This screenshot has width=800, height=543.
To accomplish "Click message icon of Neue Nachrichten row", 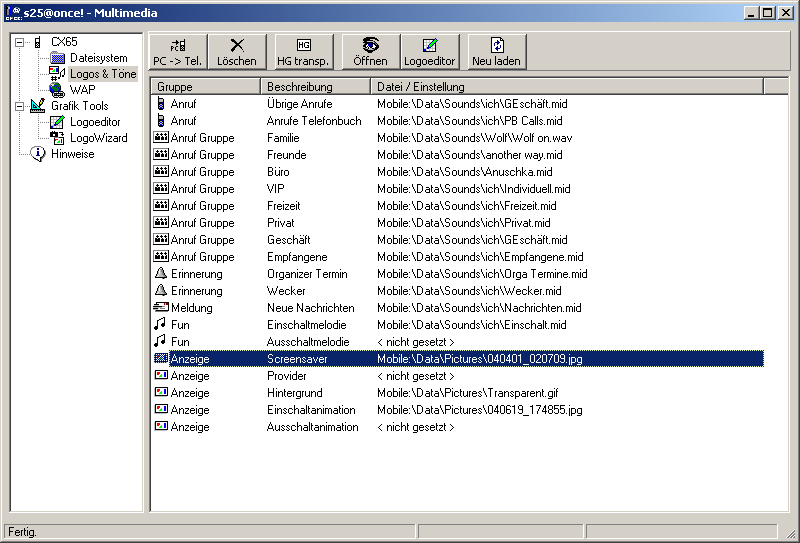I will (x=161, y=307).
